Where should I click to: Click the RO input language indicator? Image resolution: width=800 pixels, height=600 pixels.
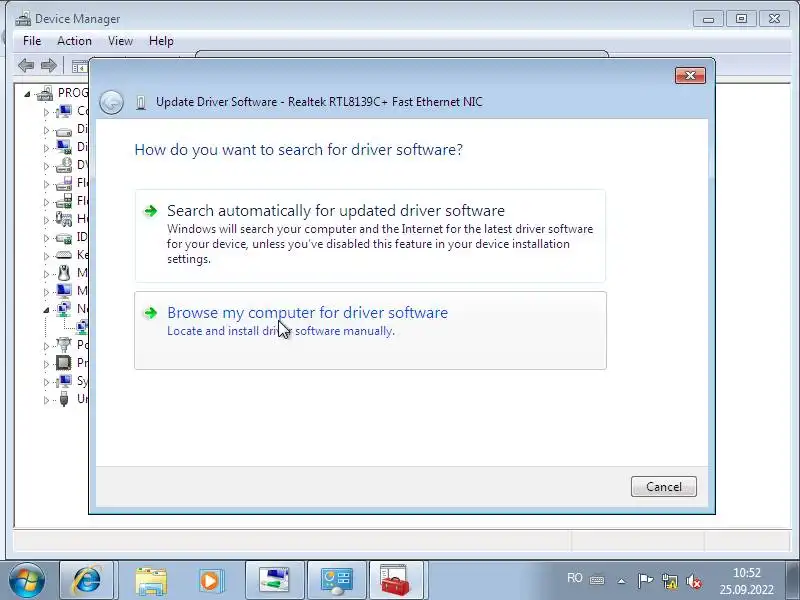574,578
